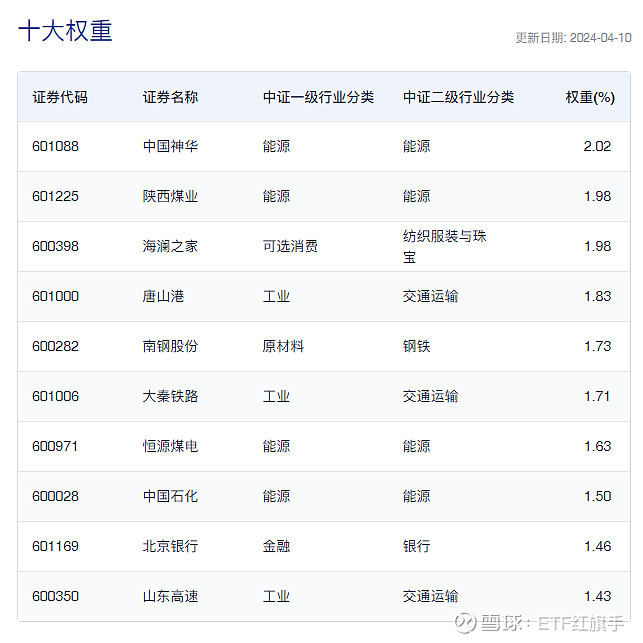Select stock name 南钢股份
The image size is (643, 643).
click(170, 347)
